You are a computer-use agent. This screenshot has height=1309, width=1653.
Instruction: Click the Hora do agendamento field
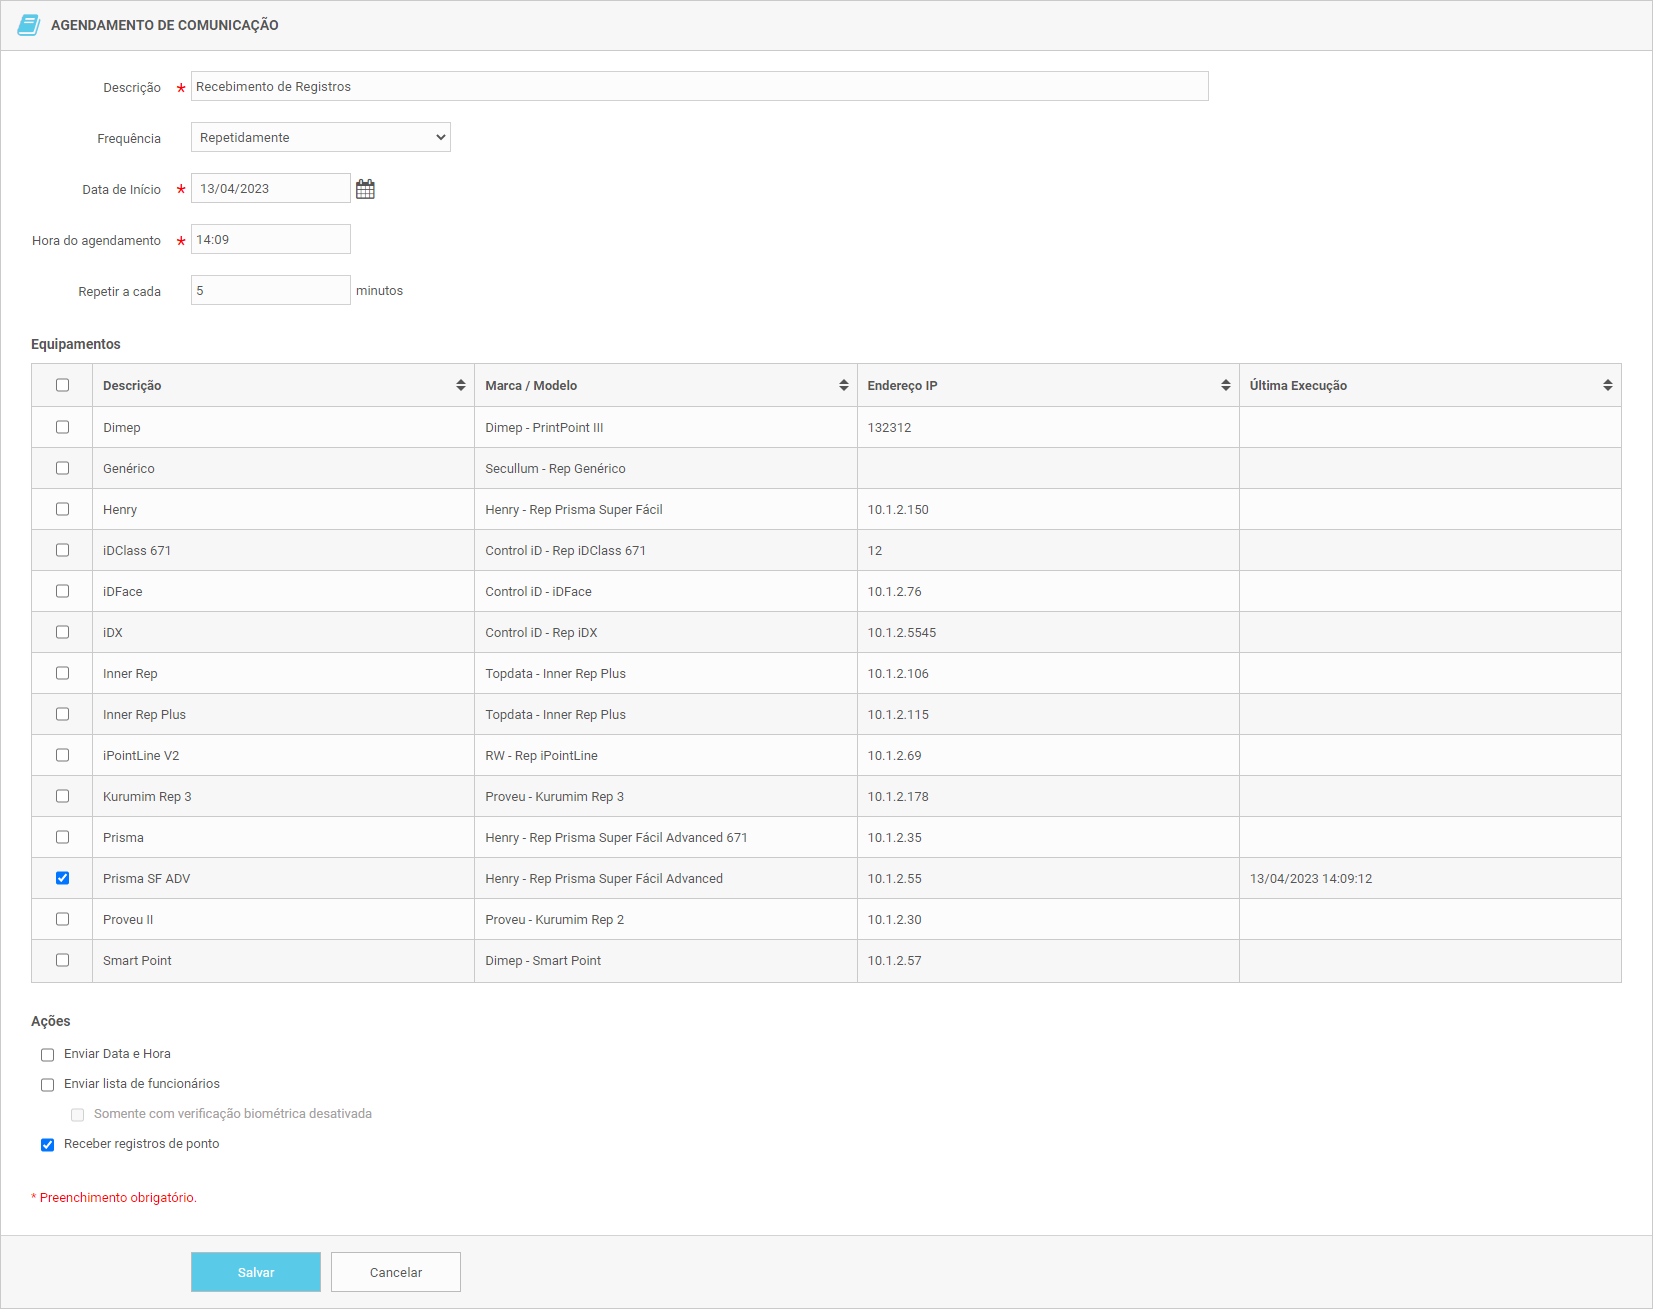click(x=270, y=239)
